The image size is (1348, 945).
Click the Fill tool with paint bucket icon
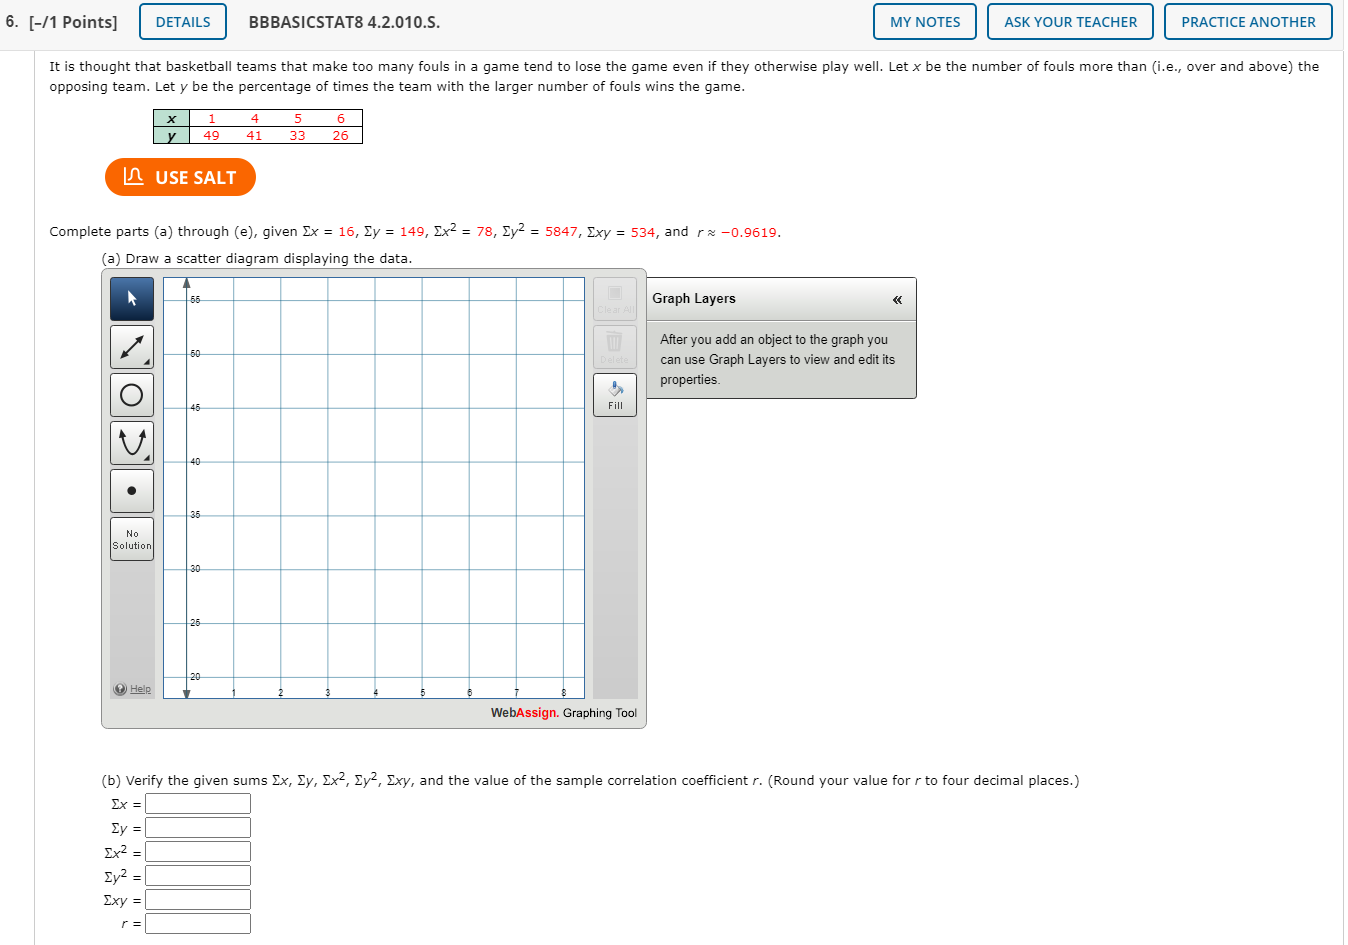[x=614, y=394]
